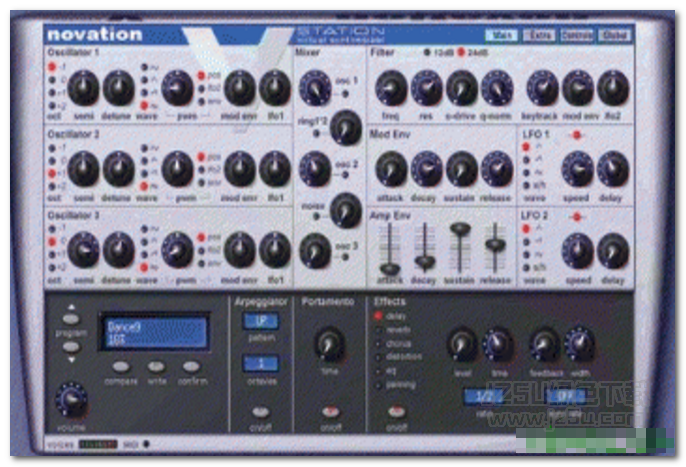Adjust the Oscillator 1 semi knob
This screenshot has height=467, width=686.
point(83,88)
